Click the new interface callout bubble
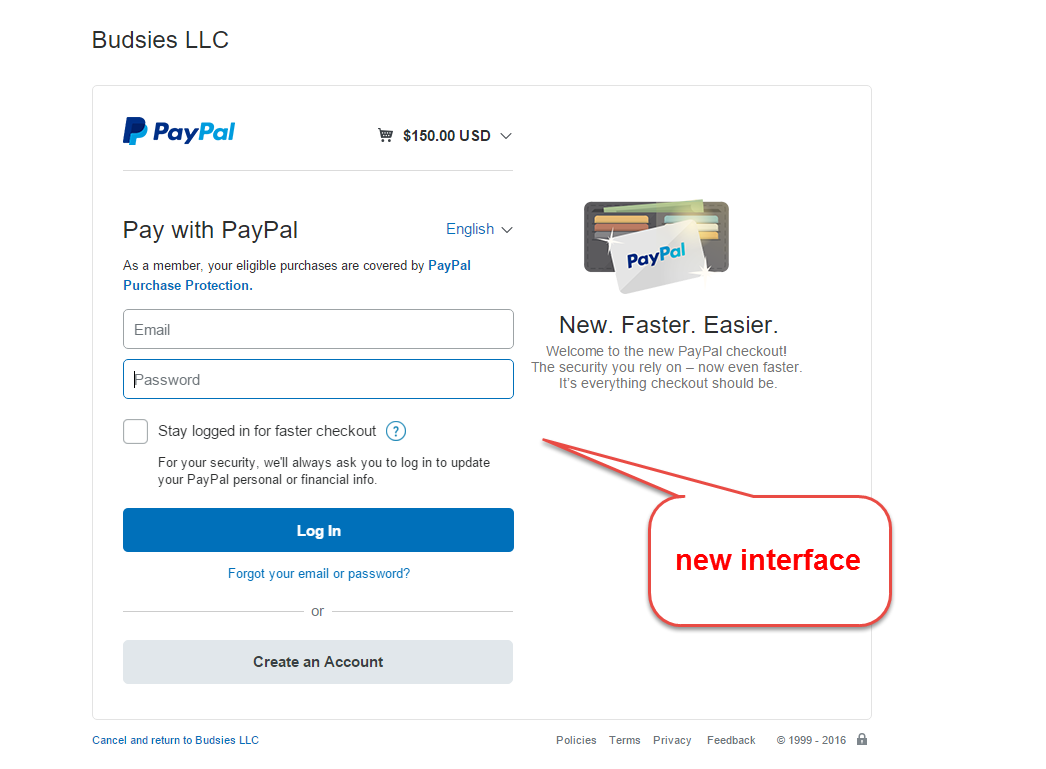Screen dimensions: 1046x769 click(x=769, y=560)
